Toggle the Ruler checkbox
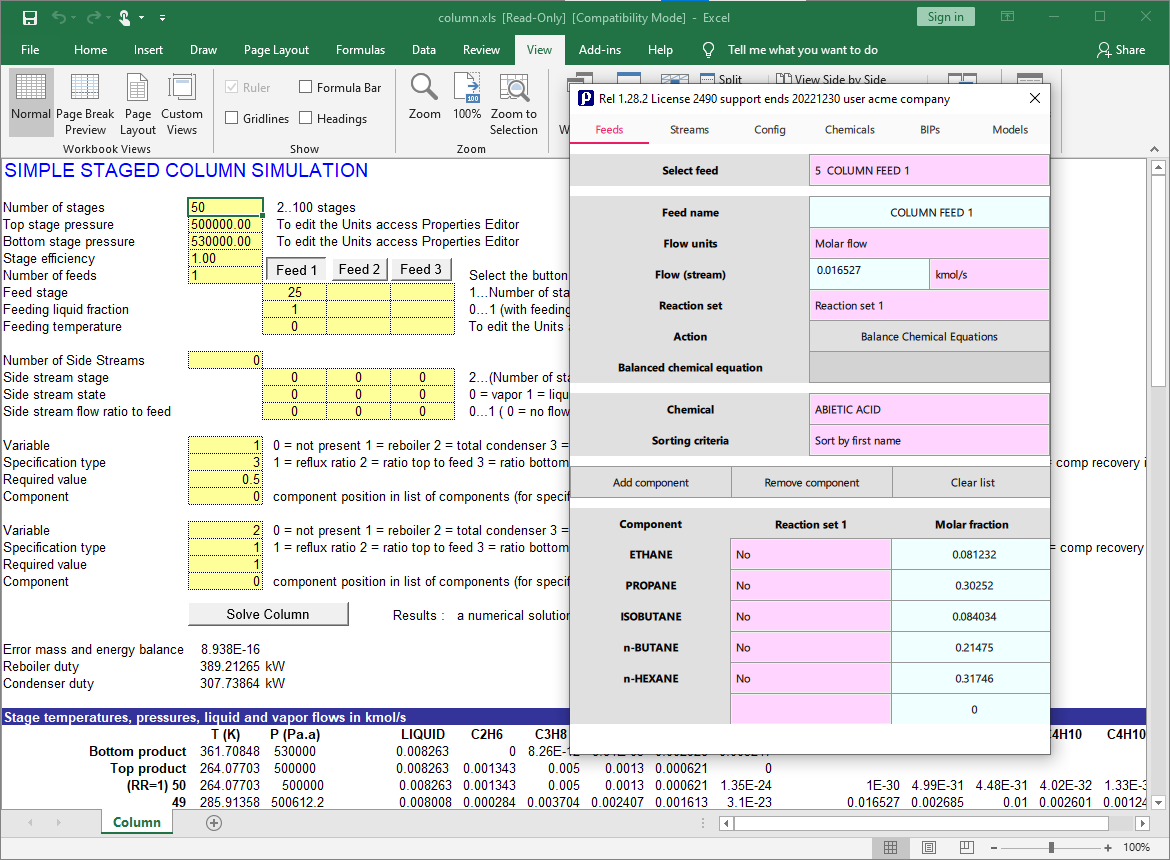The height and width of the screenshot is (860, 1170). (231, 87)
